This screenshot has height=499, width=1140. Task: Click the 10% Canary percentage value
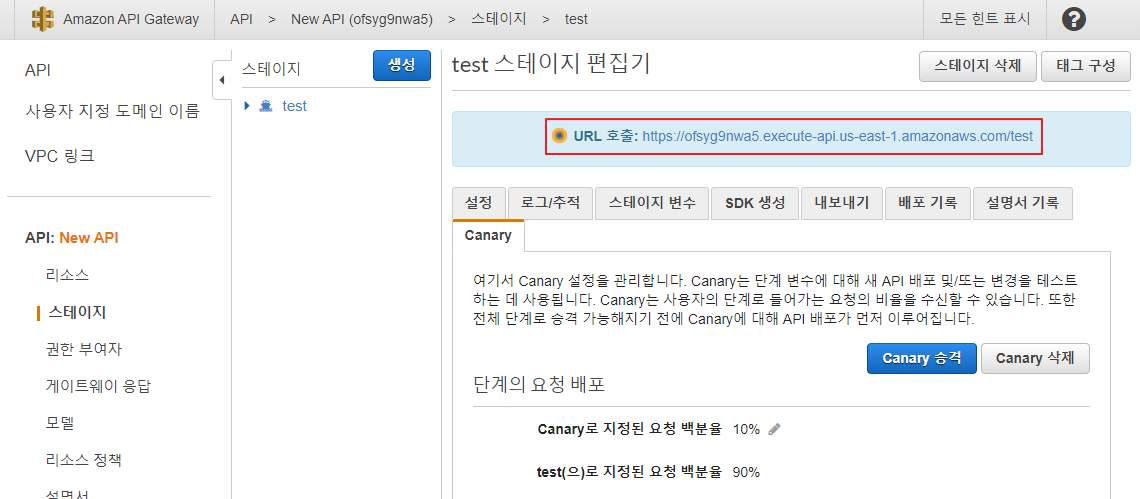(x=746, y=429)
